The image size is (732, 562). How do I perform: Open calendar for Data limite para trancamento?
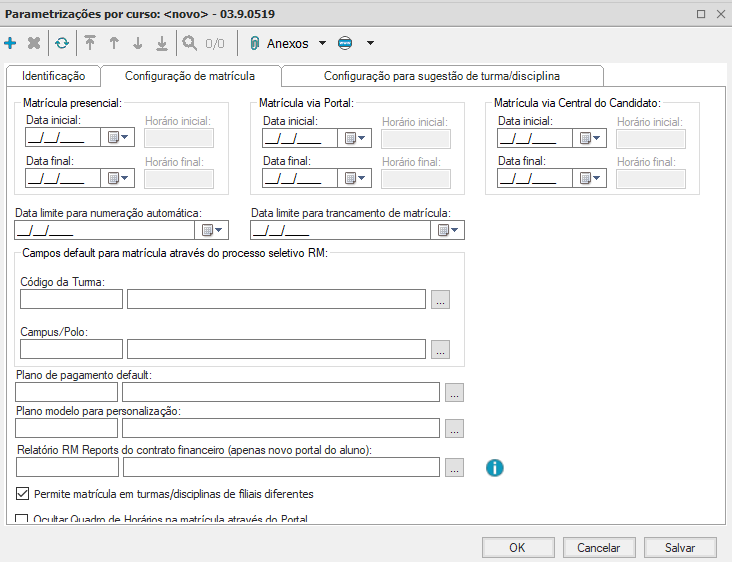(x=448, y=230)
